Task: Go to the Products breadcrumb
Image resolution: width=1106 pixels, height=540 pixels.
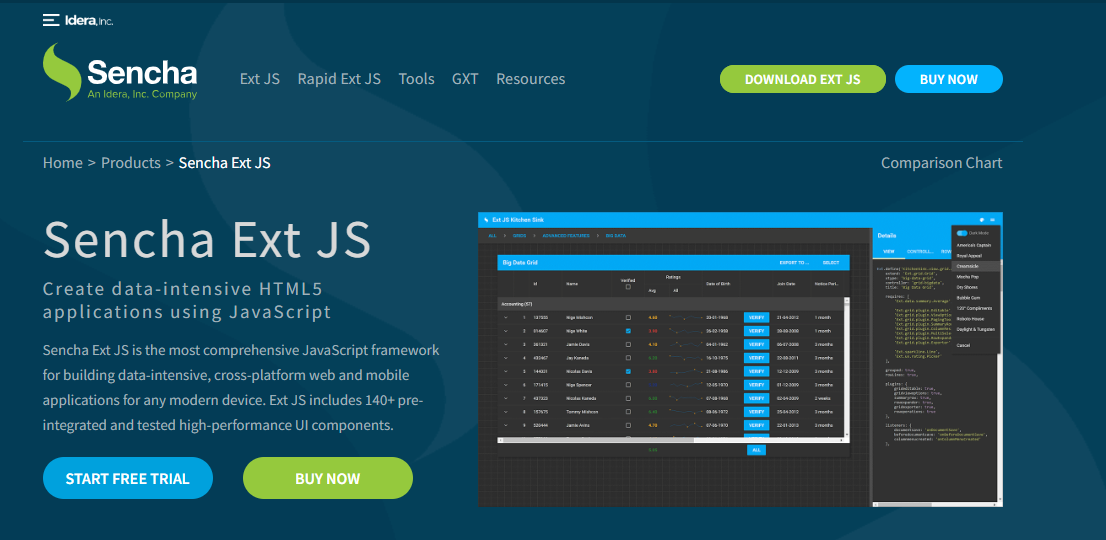Action: [x=131, y=163]
